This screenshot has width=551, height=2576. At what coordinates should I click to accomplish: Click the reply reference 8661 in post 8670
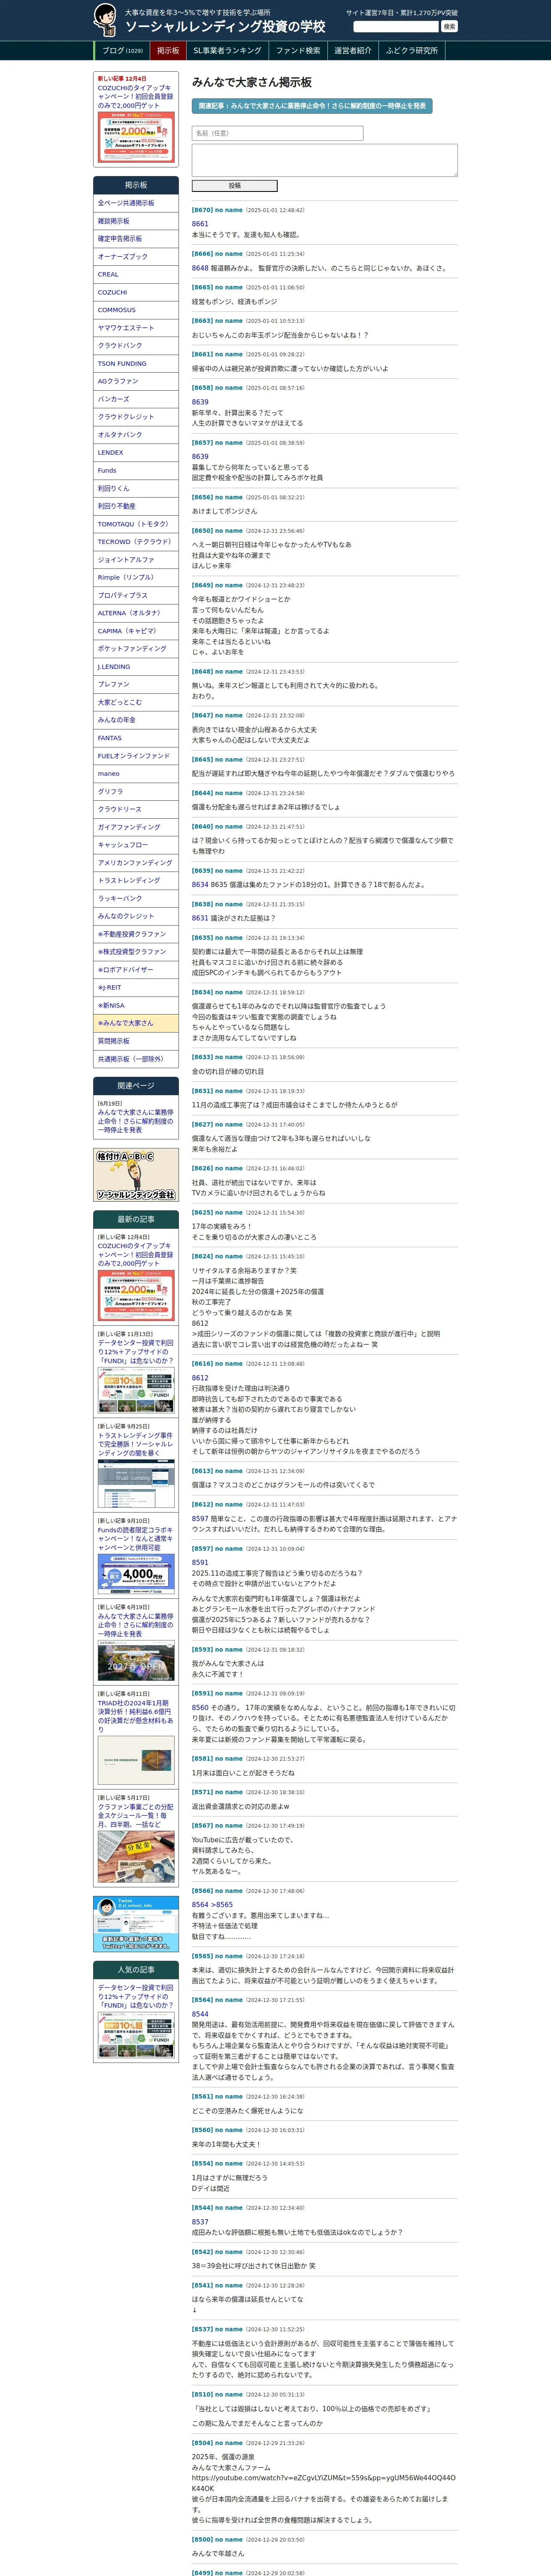tap(200, 224)
